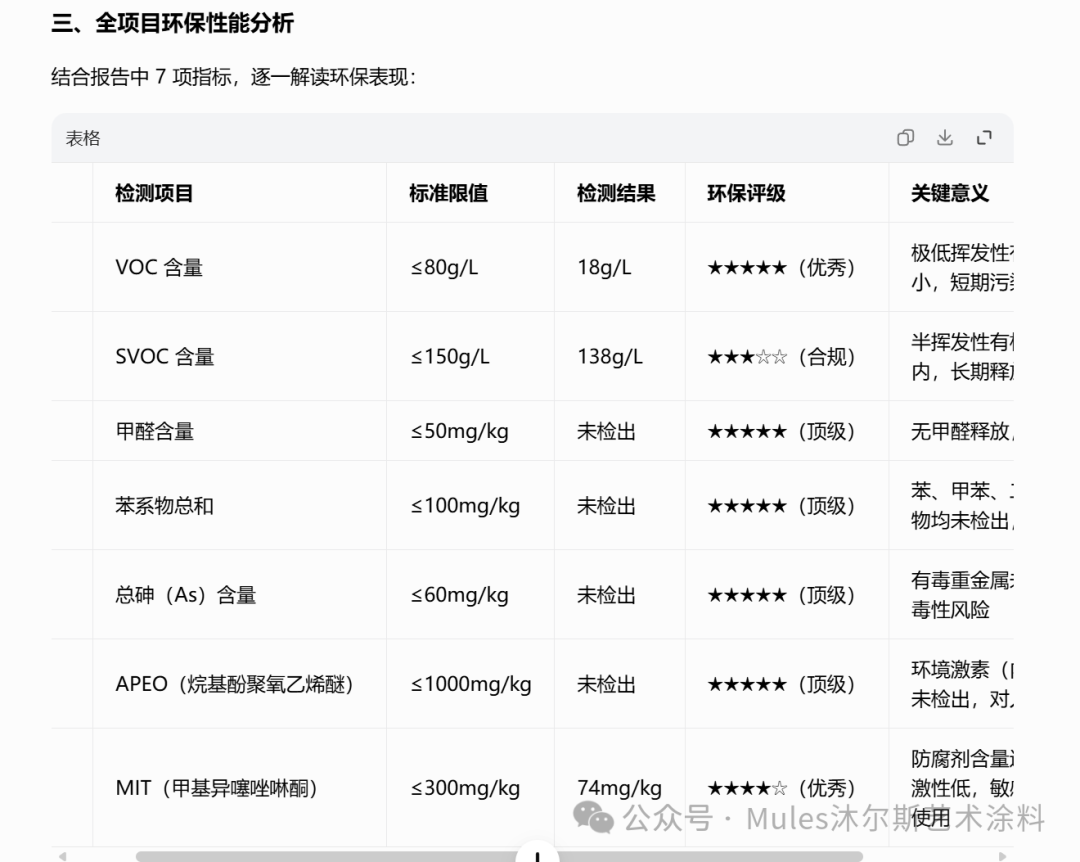1080x862 pixels.
Task: Click the 苯系物总和 row (顶级) rating
Action: 781,506
